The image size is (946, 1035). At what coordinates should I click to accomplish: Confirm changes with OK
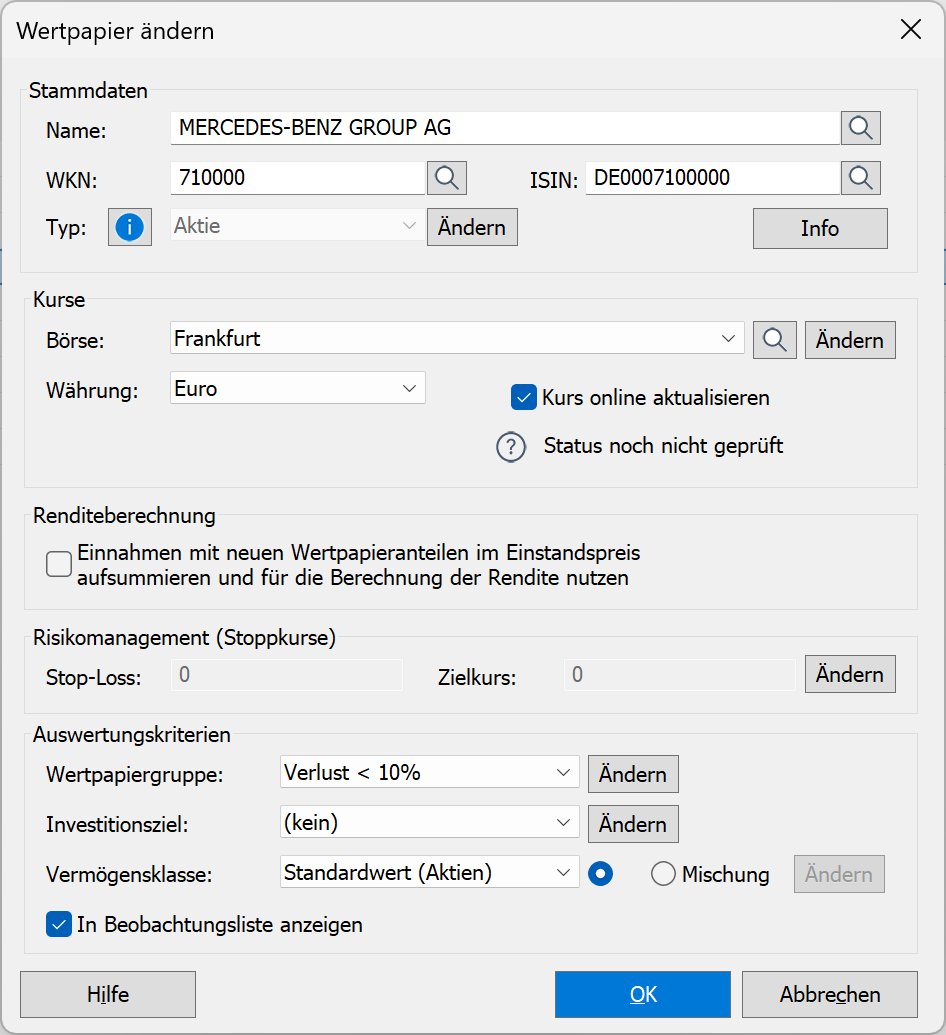642,994
